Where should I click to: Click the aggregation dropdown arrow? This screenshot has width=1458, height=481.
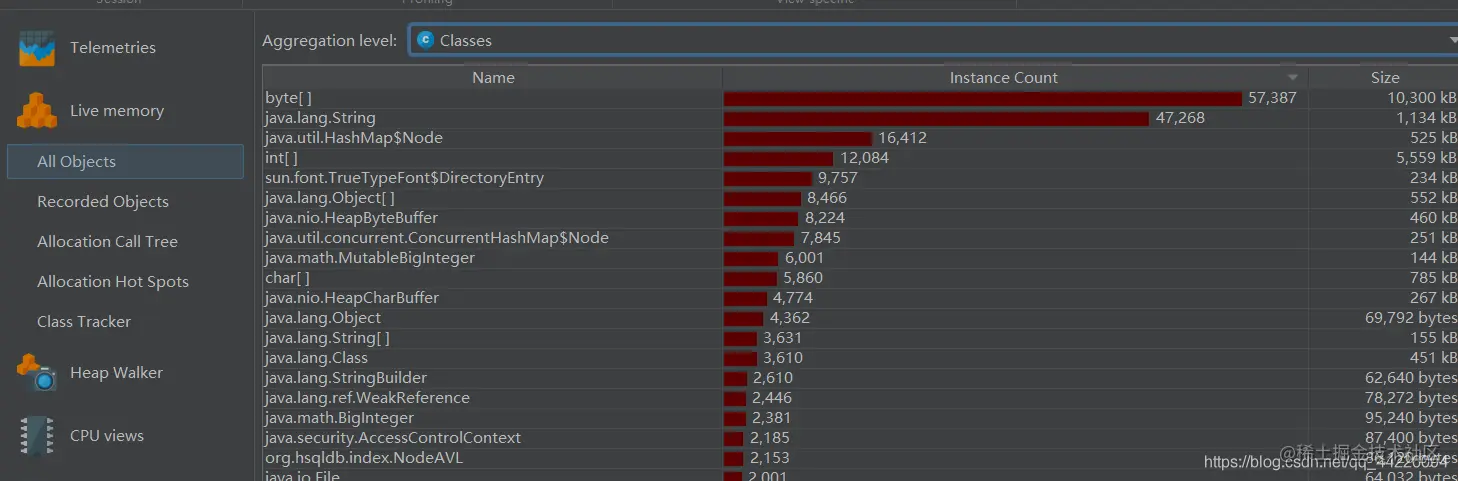click(x=1452, y=41)
